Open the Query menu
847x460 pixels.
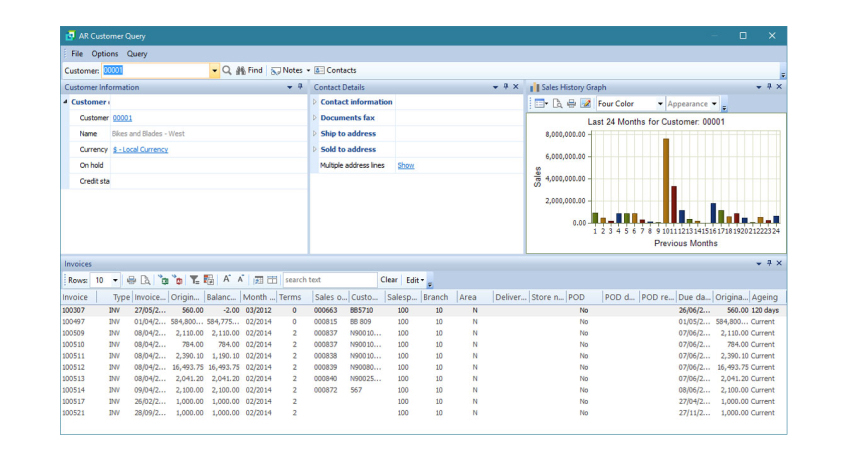(137, 54)
